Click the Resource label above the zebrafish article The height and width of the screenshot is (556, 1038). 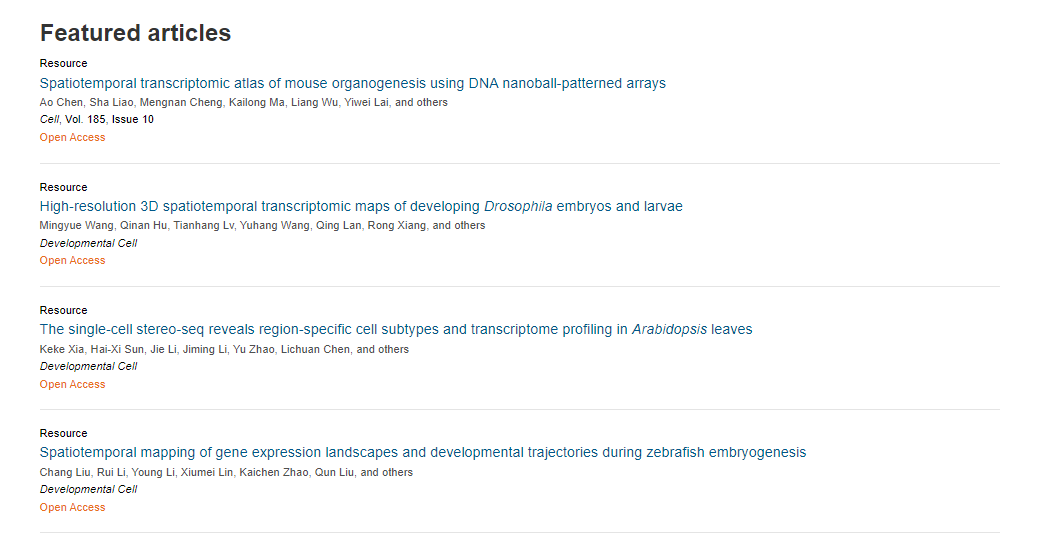pos(64,434)
